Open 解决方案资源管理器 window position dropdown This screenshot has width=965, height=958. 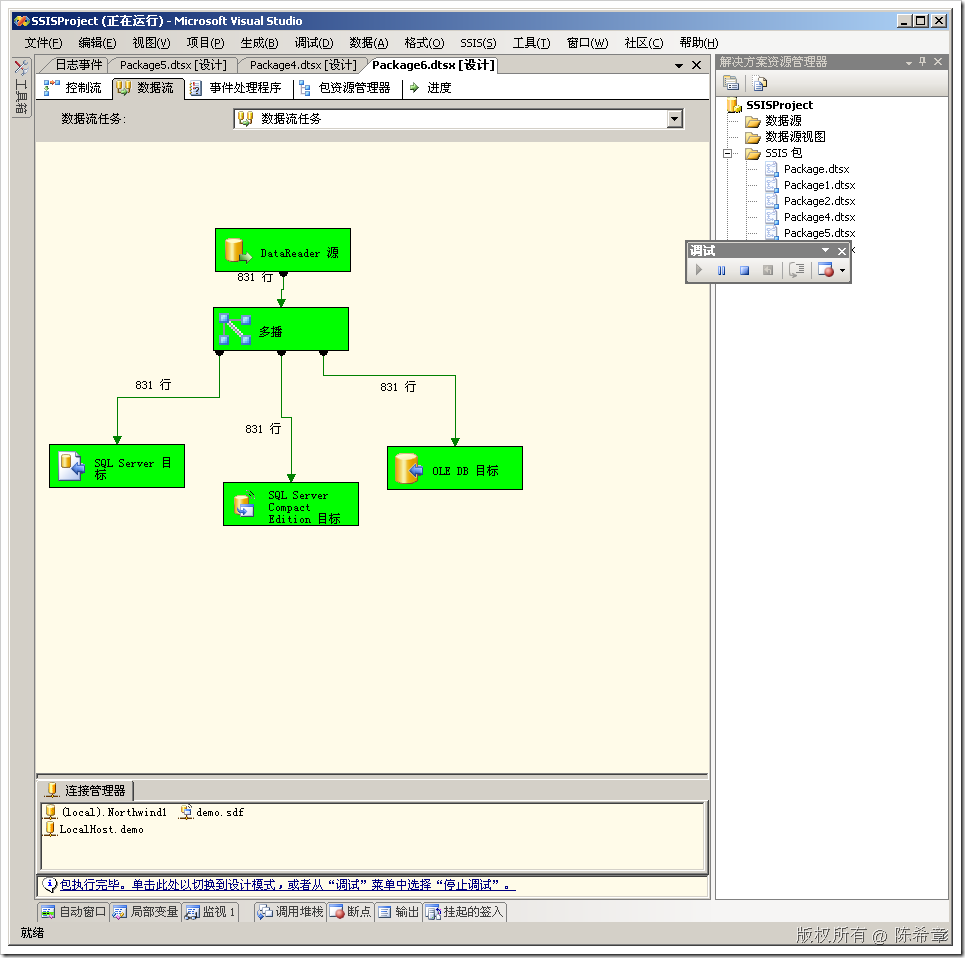[908, 62]
